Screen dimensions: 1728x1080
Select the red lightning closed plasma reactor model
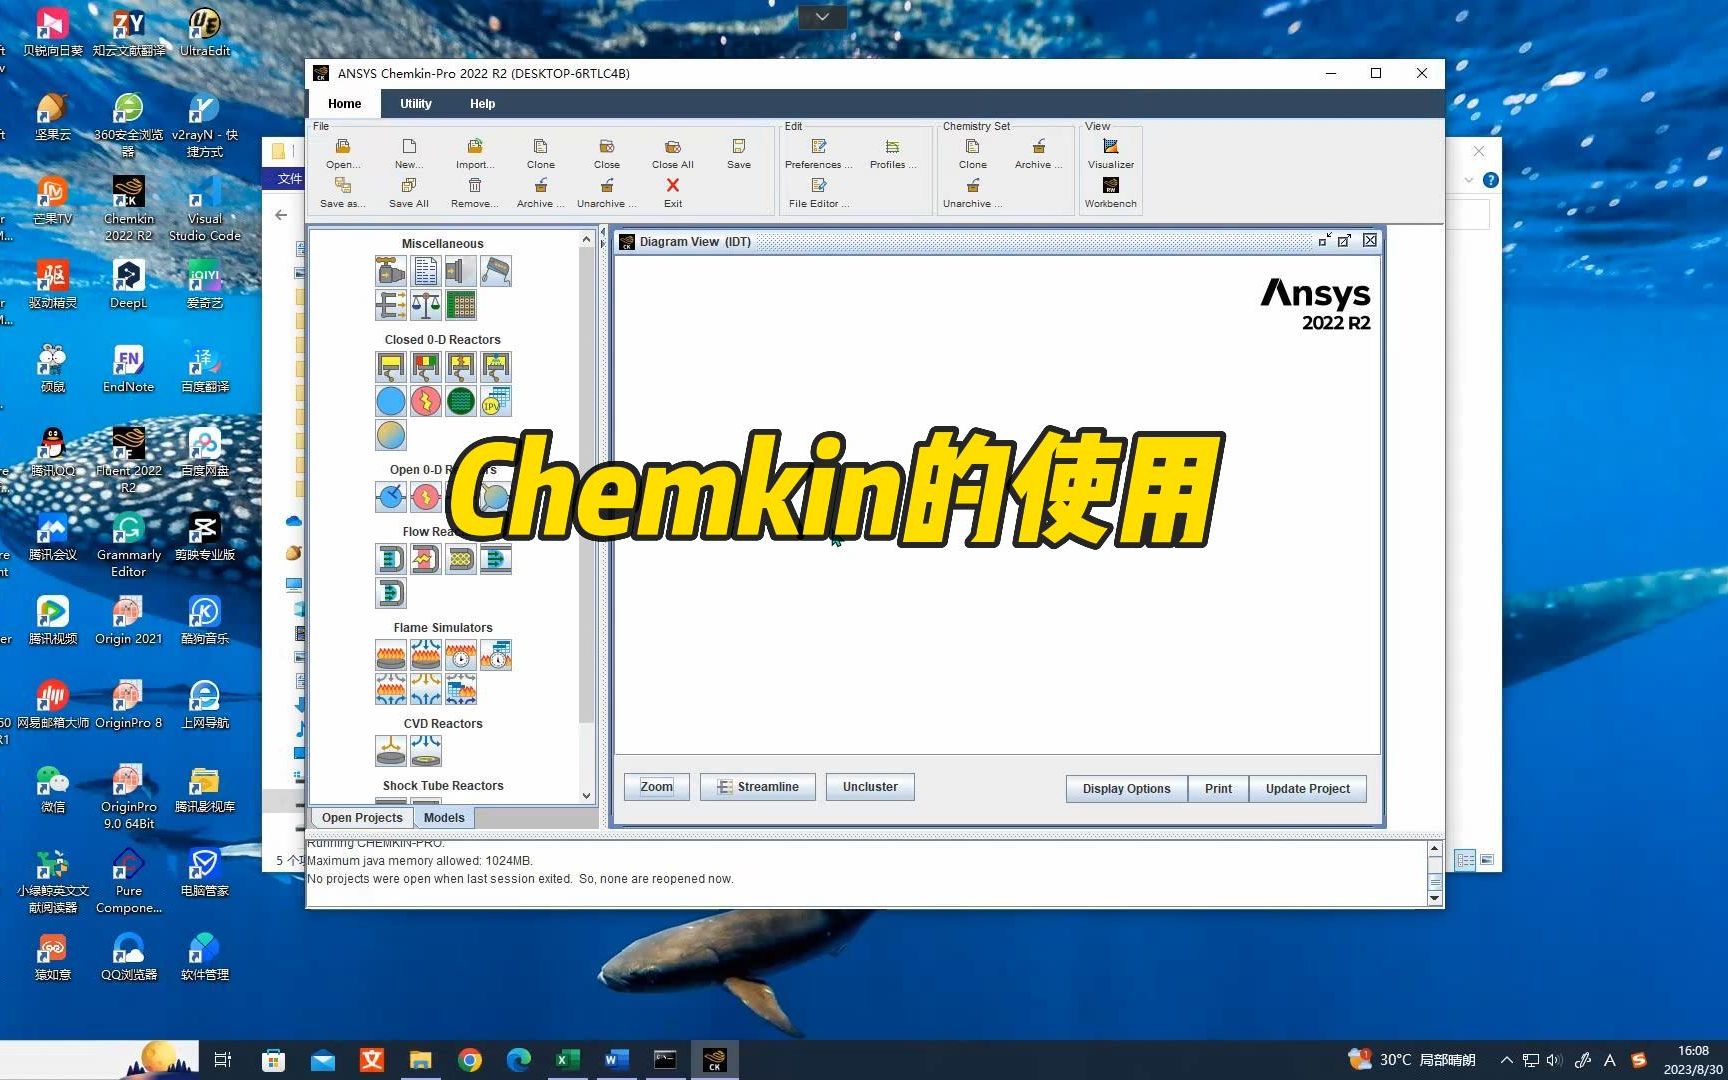click(x=426, y=401)
